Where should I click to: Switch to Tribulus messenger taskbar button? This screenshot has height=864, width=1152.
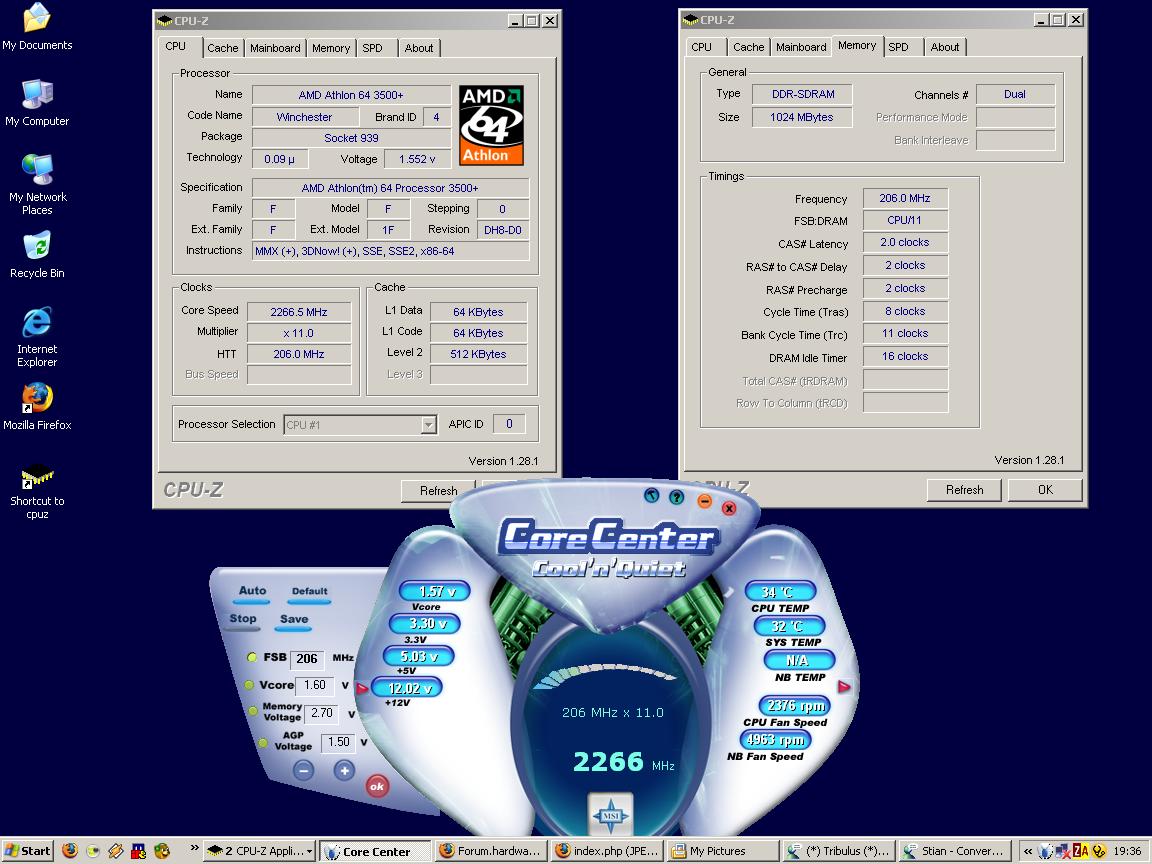tap(839, 851)
